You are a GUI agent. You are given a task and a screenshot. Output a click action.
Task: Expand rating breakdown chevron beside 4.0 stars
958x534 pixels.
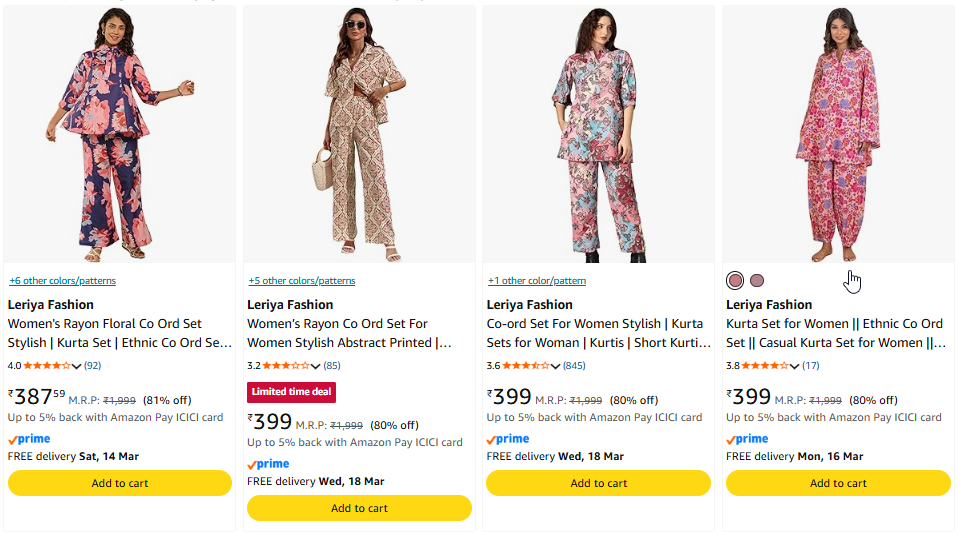click(x=77, y=367)
